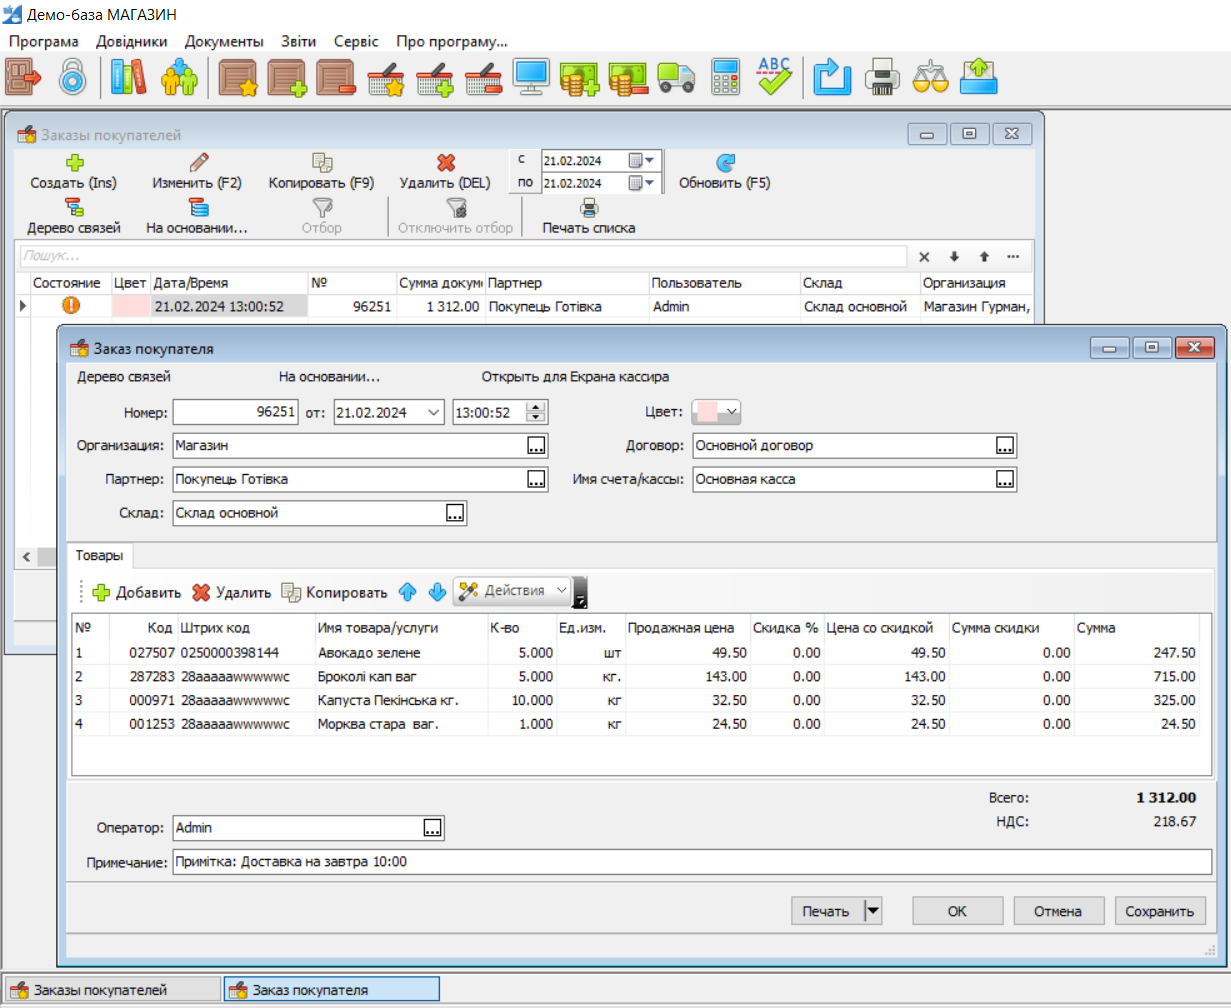The image size is (1231, 1008).
Task: Click ellipsis button for Оператор field
Action: pos(432,828)
